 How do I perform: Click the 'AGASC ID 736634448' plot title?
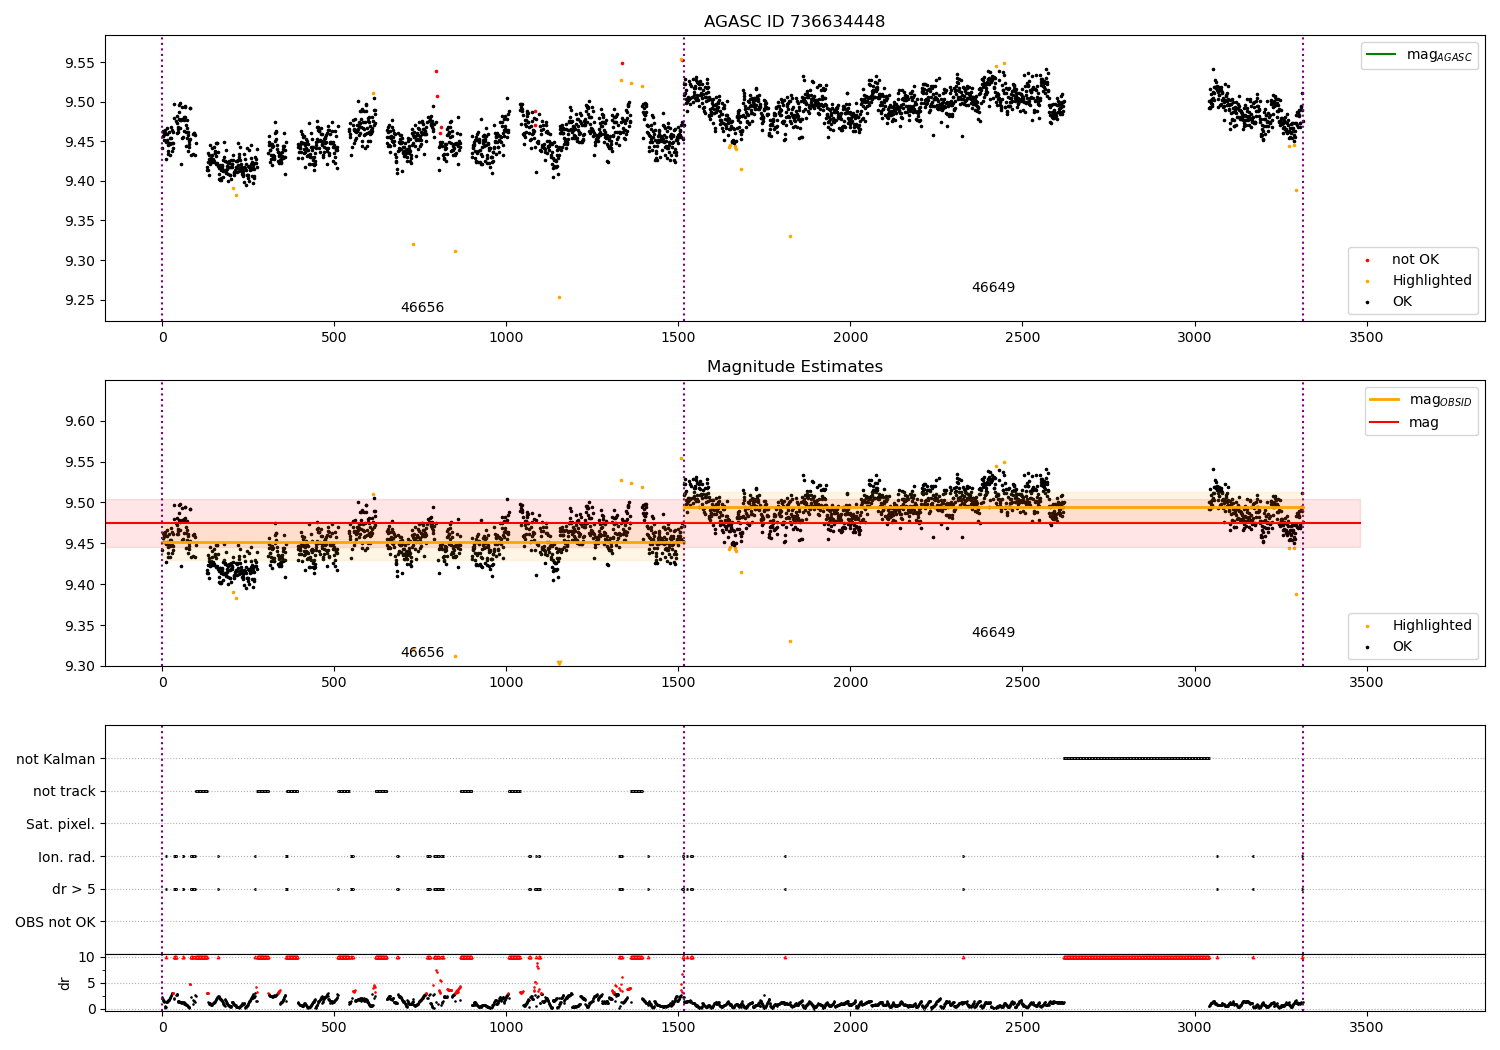click(x=794, y=22)
